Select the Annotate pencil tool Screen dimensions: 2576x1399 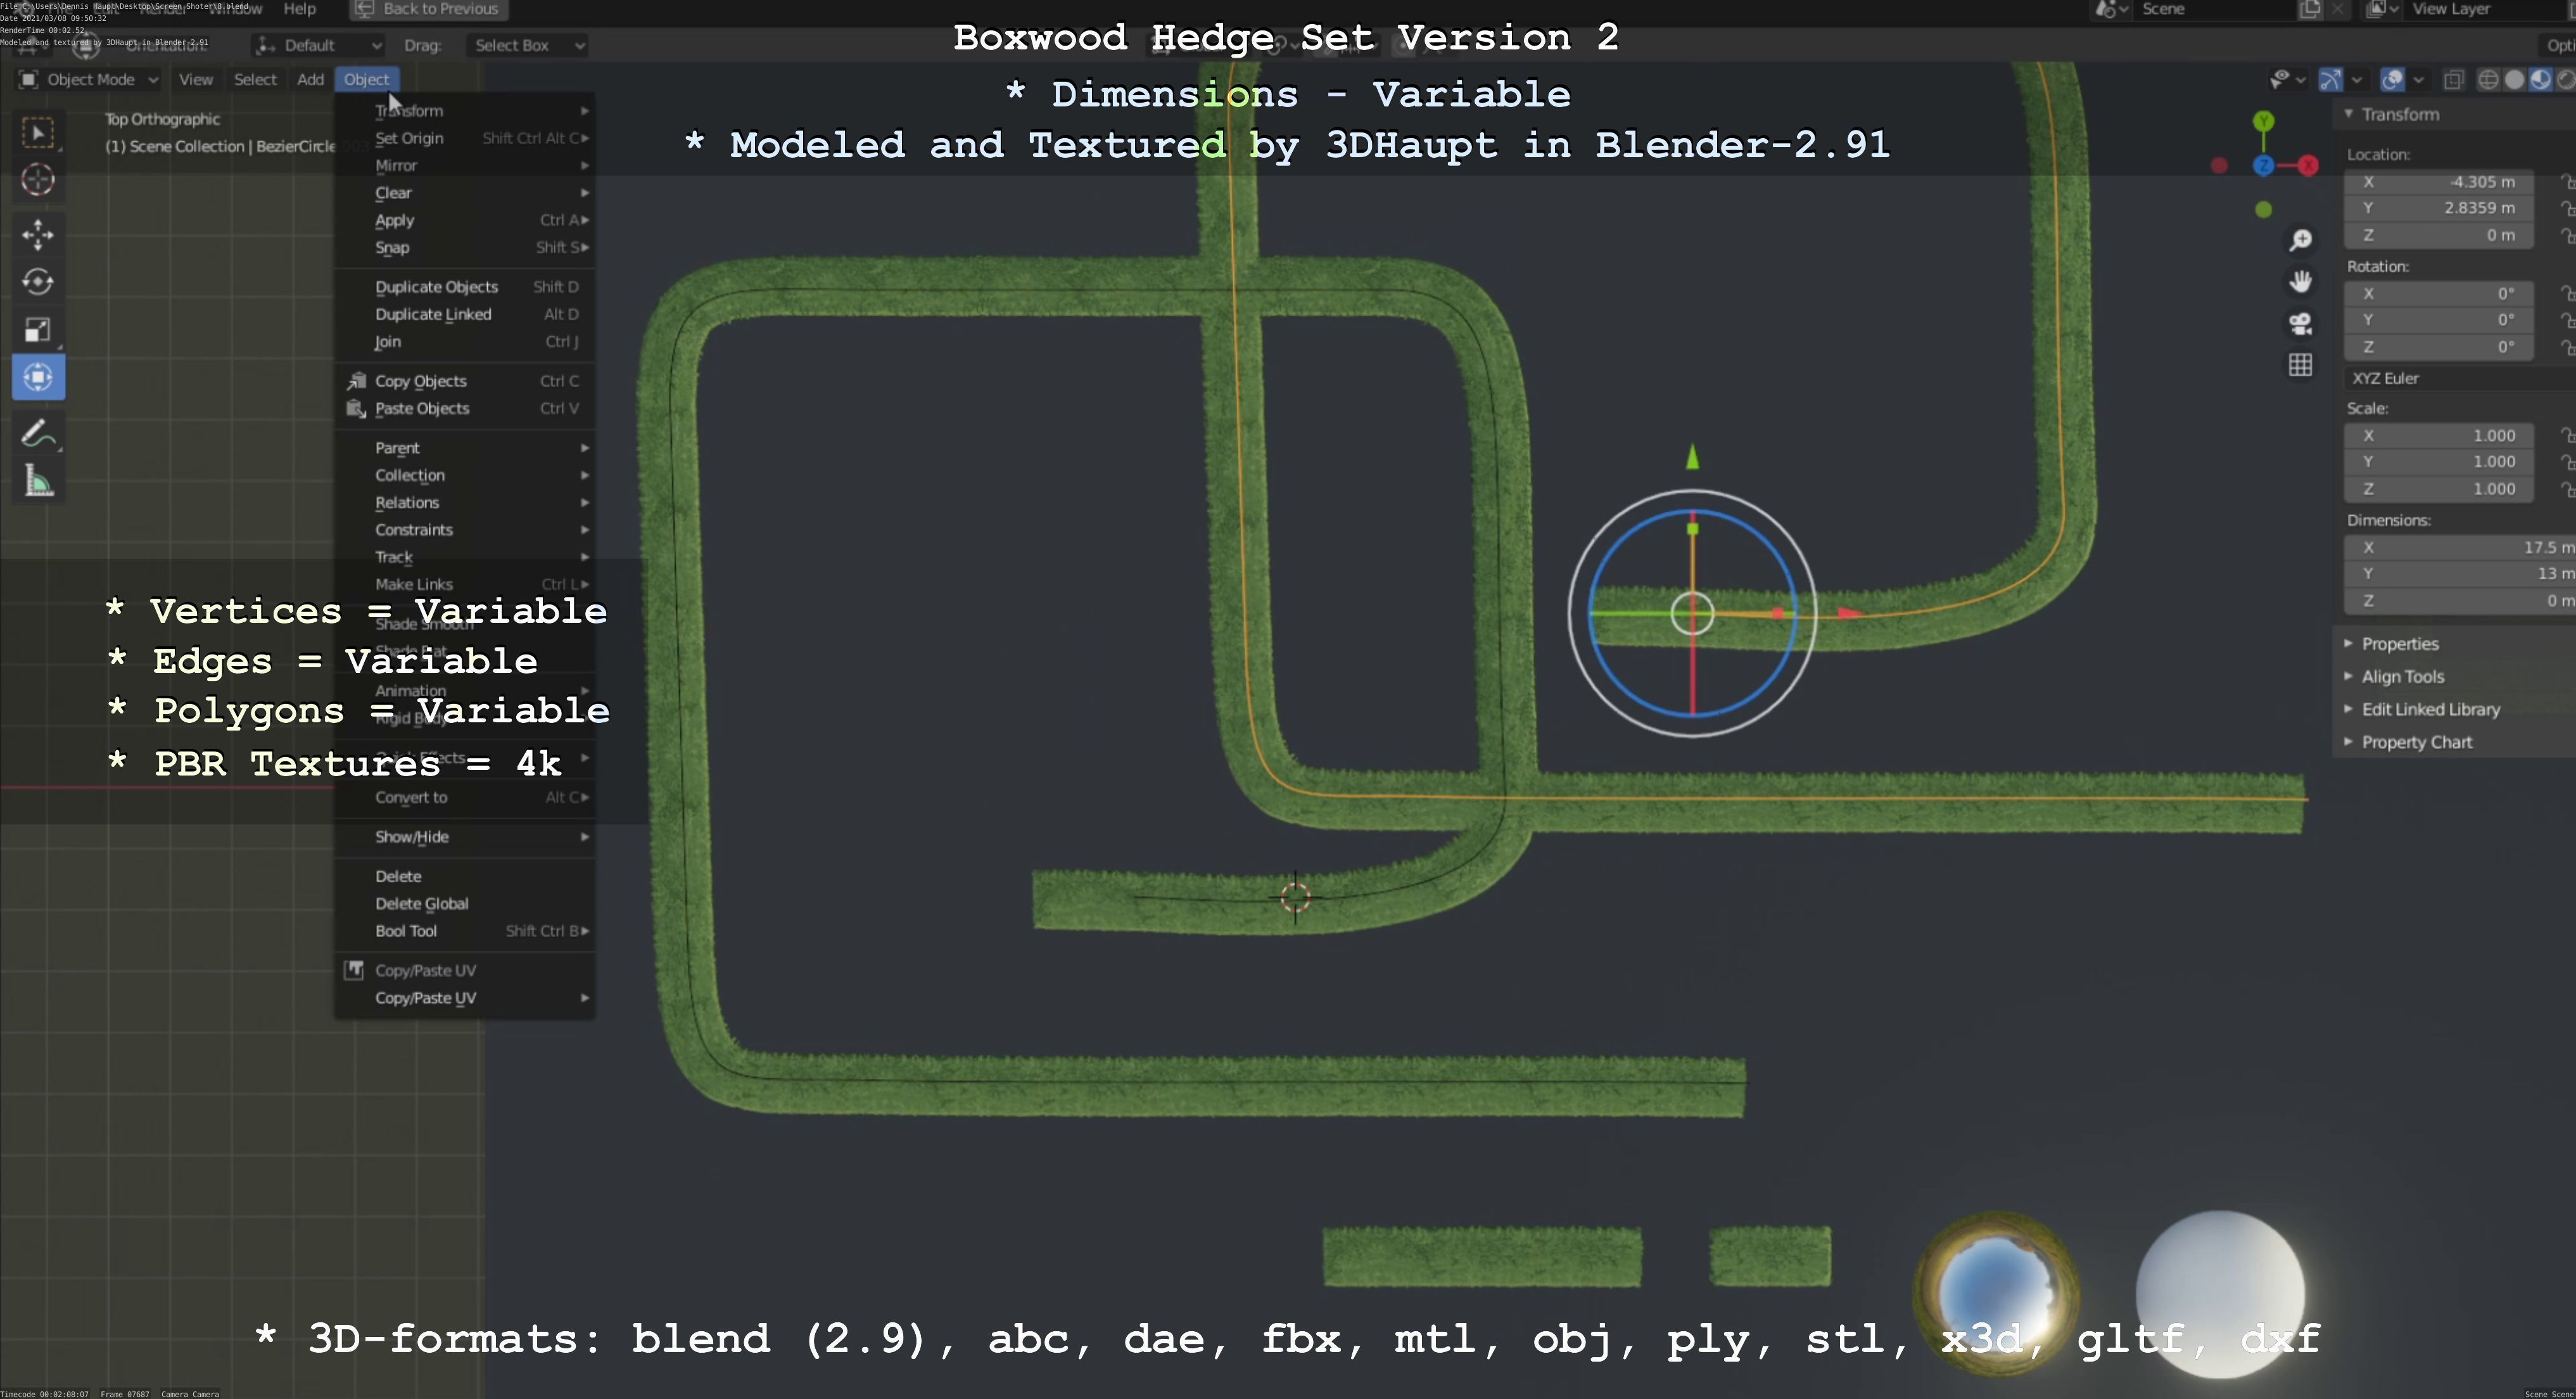click(38, 434)
